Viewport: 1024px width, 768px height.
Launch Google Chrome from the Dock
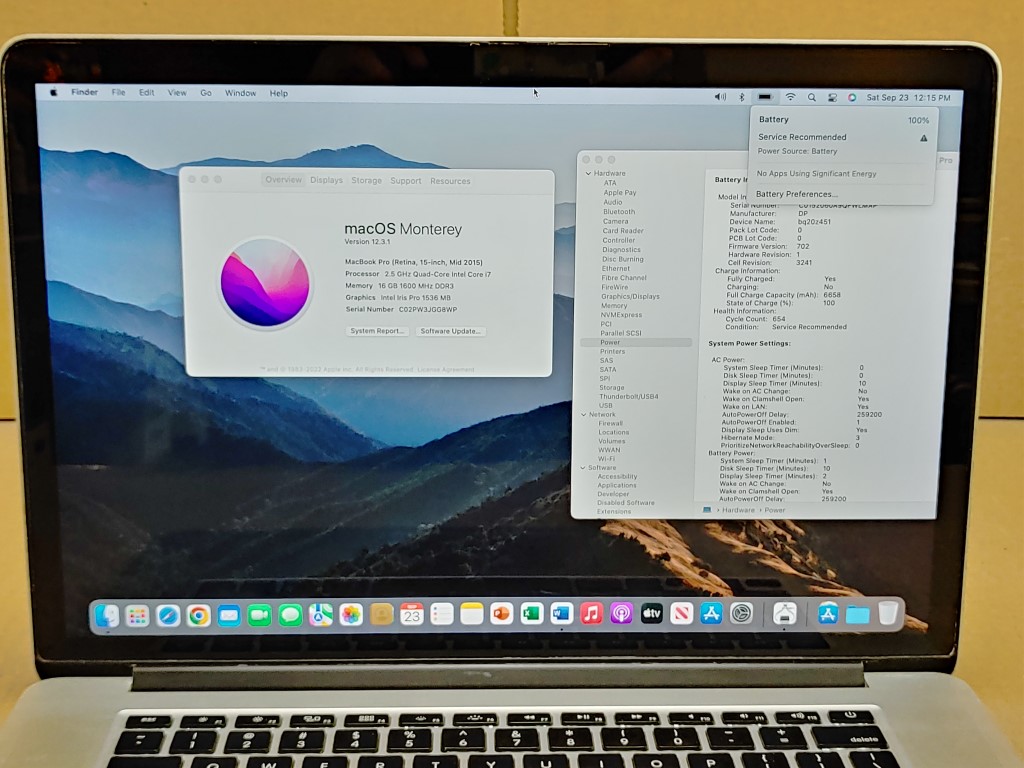[x=199, y=615]
